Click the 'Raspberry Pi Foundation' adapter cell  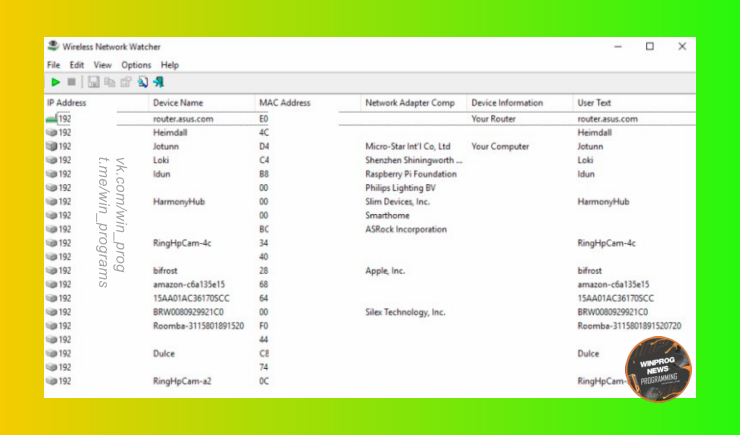point(411,174)
